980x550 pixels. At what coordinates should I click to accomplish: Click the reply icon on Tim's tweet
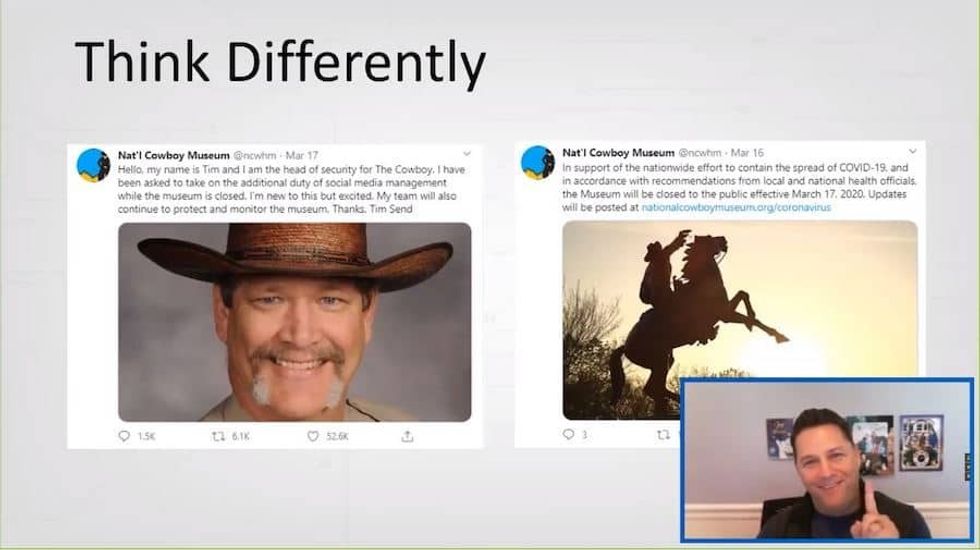click(x=125, y=436)
